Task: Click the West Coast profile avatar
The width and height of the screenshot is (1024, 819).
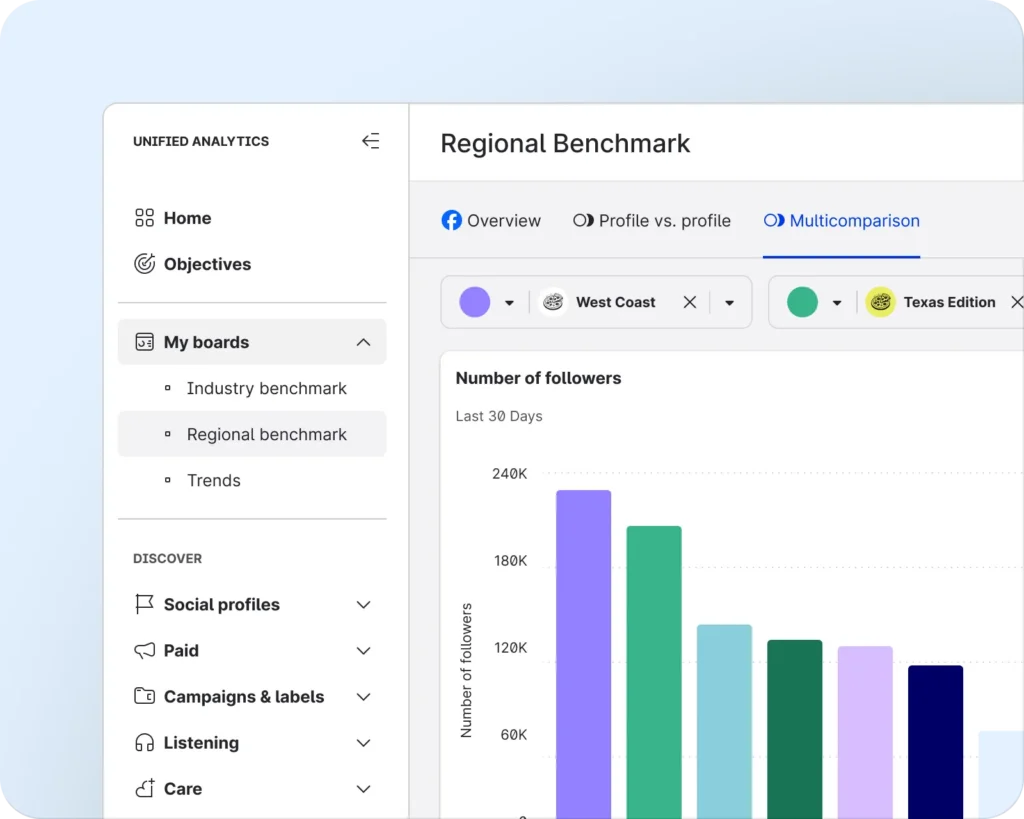Action: click(553, 302)
